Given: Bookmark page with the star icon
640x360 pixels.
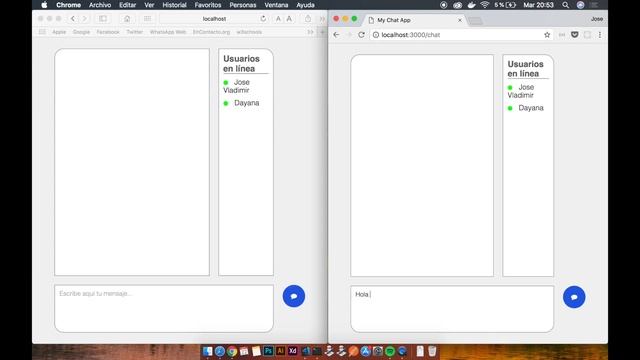Looking at the screenshot, I should pos(547,35).
